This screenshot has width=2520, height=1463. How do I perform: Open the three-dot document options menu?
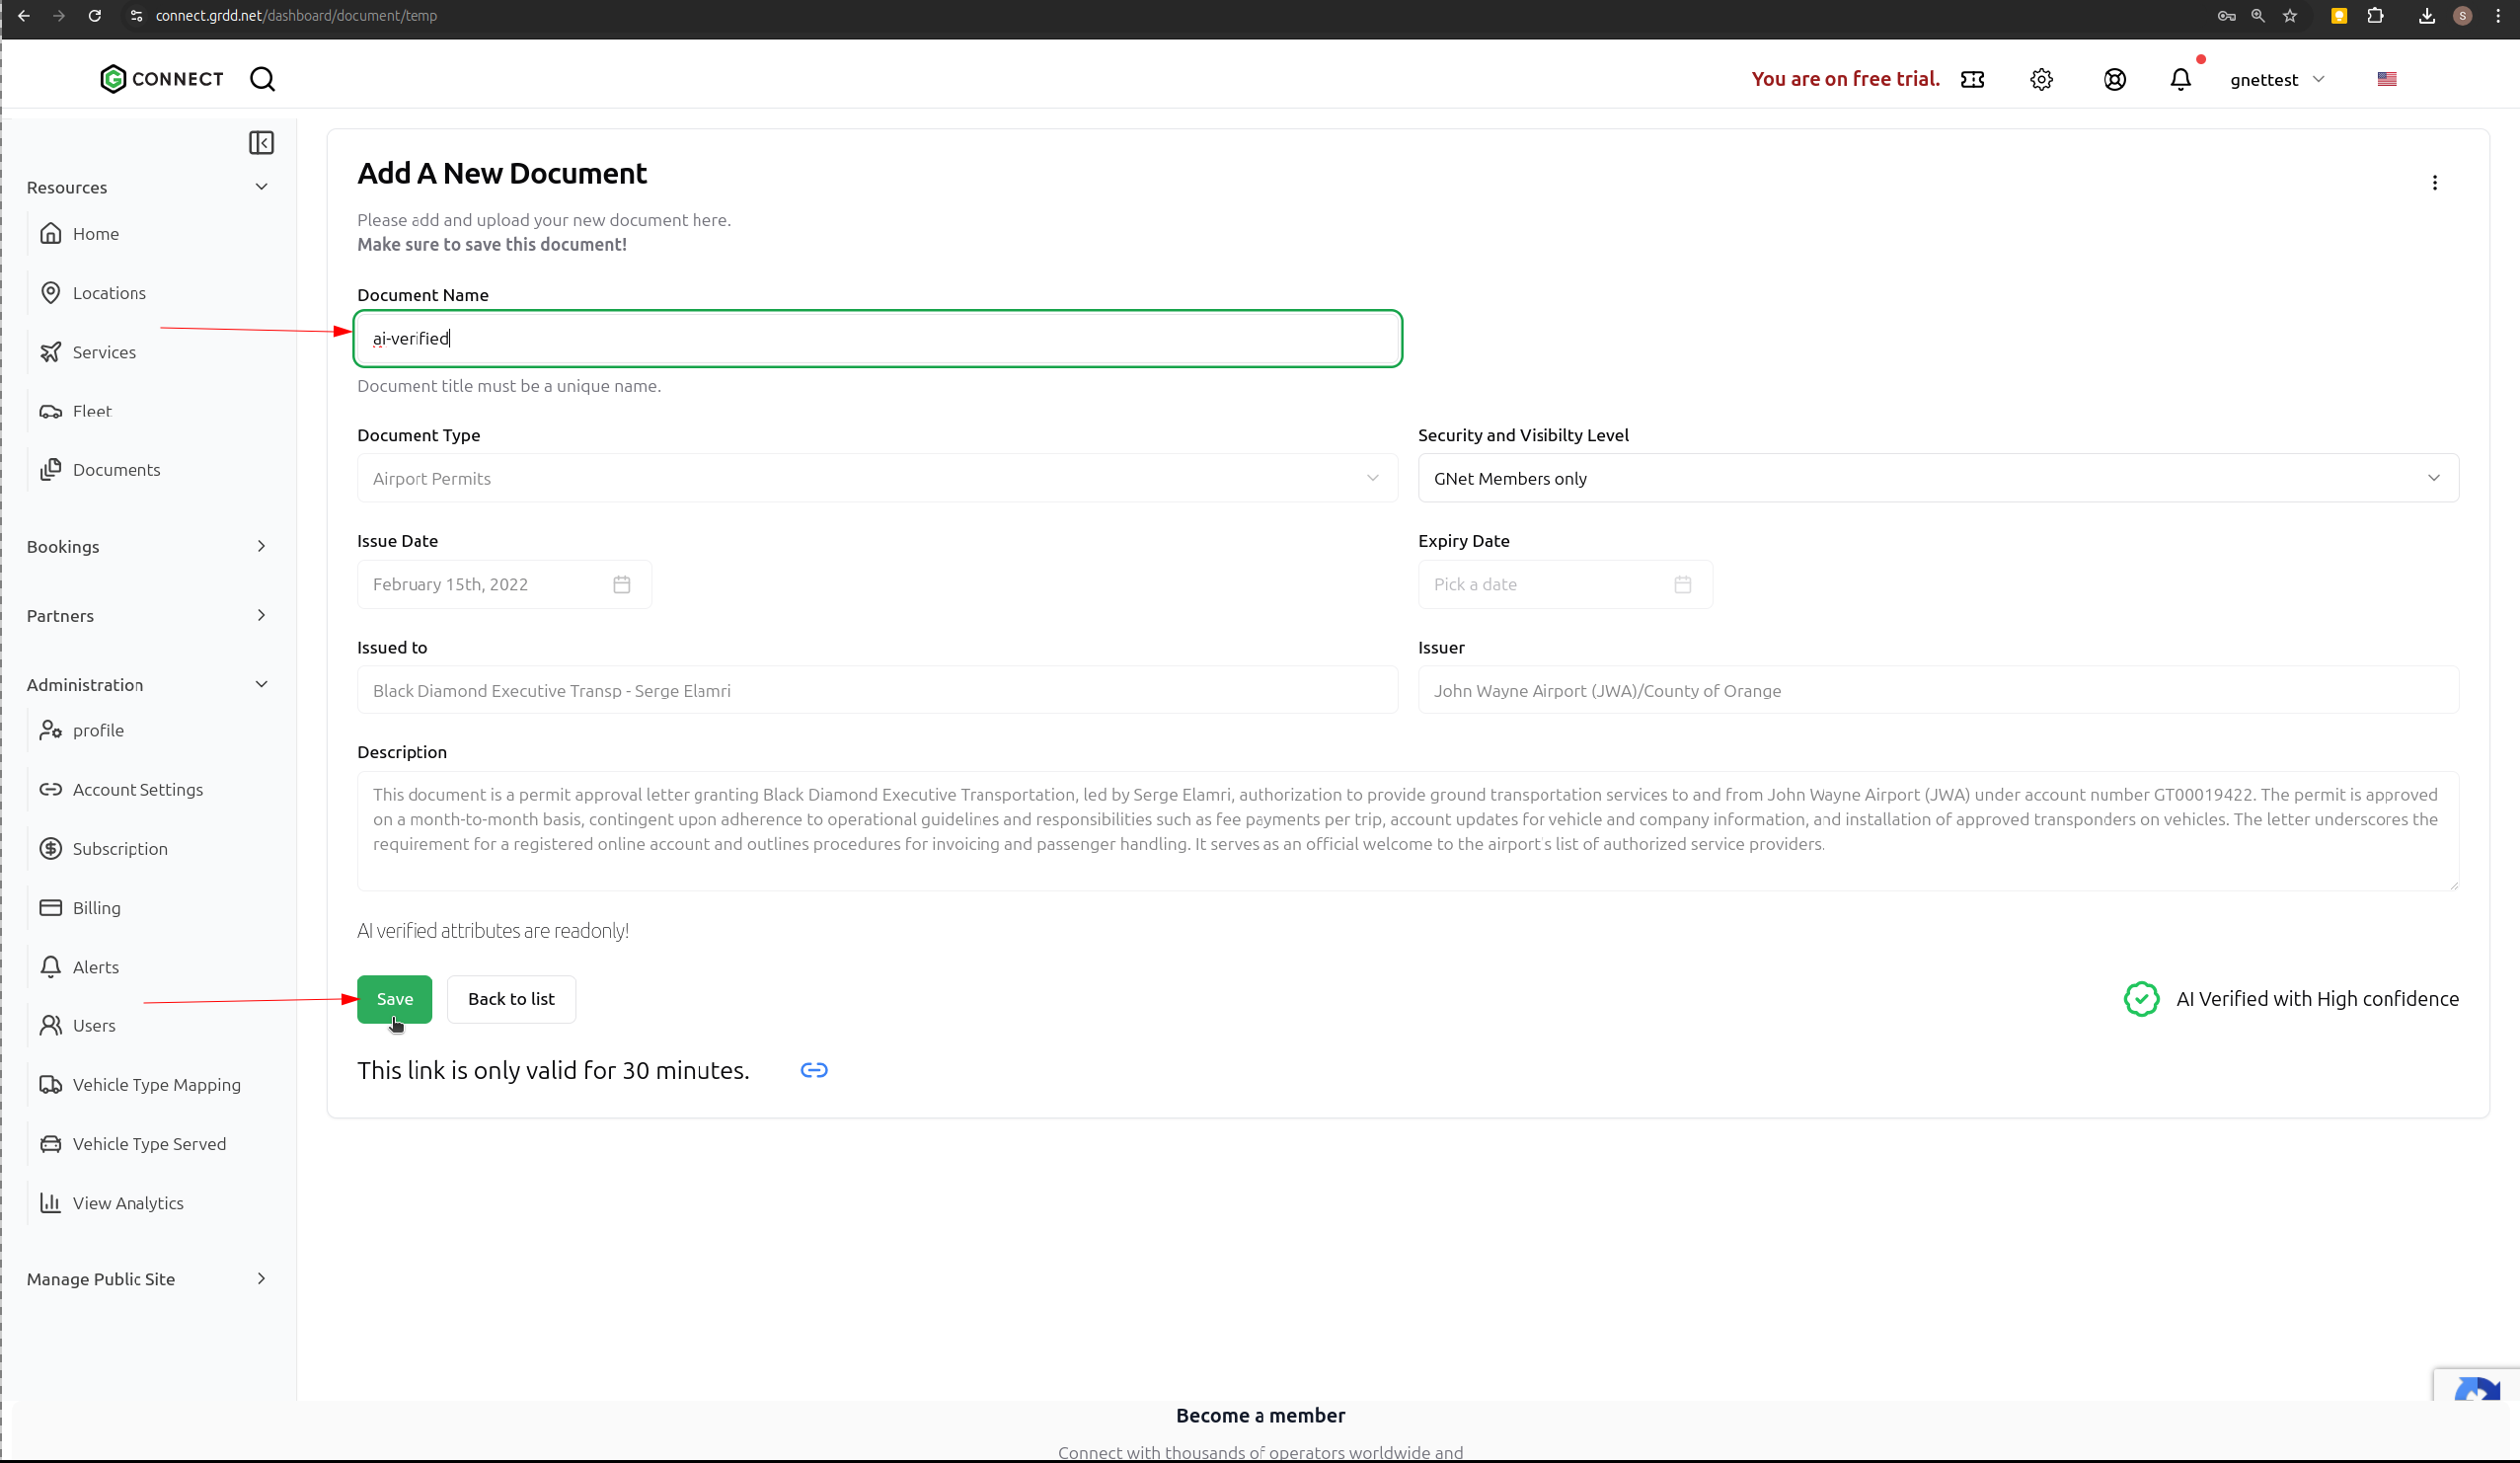[2434, 183]
